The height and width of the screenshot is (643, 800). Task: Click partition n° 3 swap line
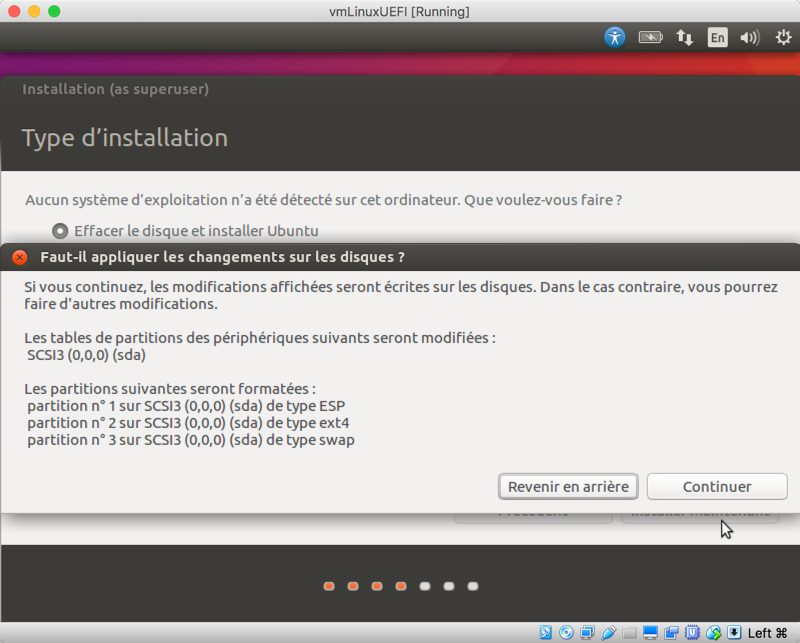(x=191, y=440)
